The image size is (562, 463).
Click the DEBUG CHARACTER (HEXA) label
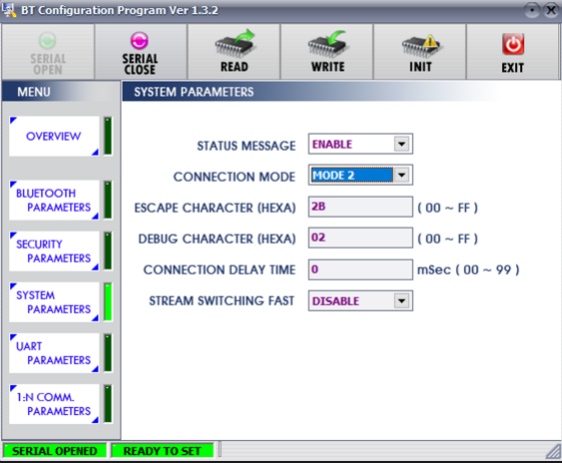click(217, 239)
